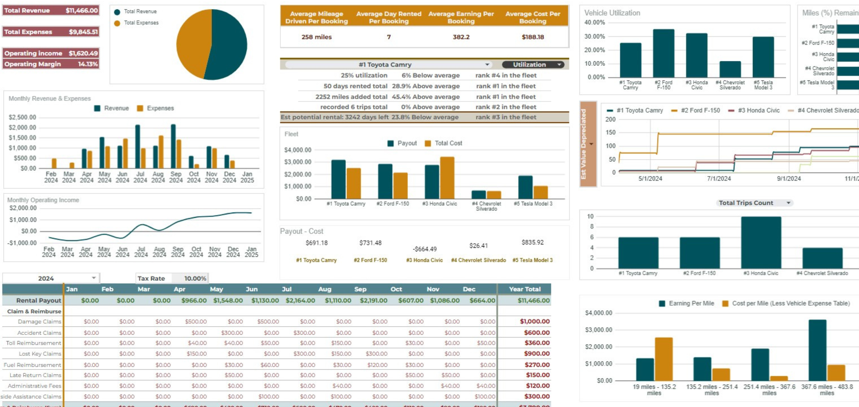
Task: Click the Earning Per Mile legend marker
Action: pos(662,303)
